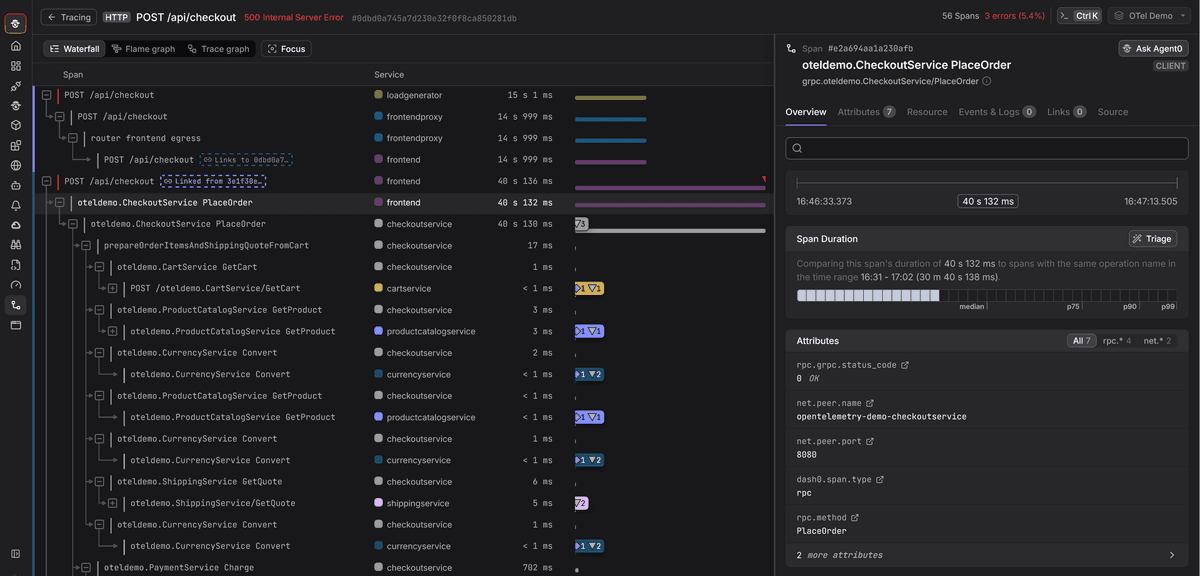Click the span icon beside Span #e2a694aa1a230afb
The height and width of the screenshot is (576, 1200).
[x=792, y=48]
